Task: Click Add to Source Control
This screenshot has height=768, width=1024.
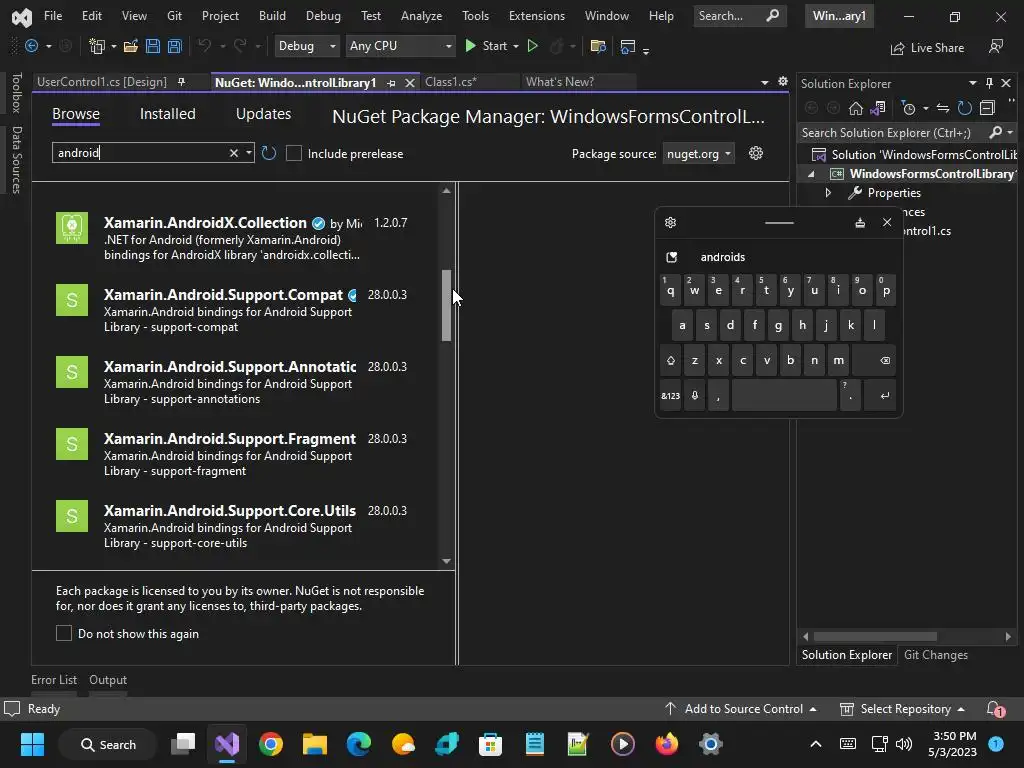Action: pyautogui.click(x=741, y=709)
